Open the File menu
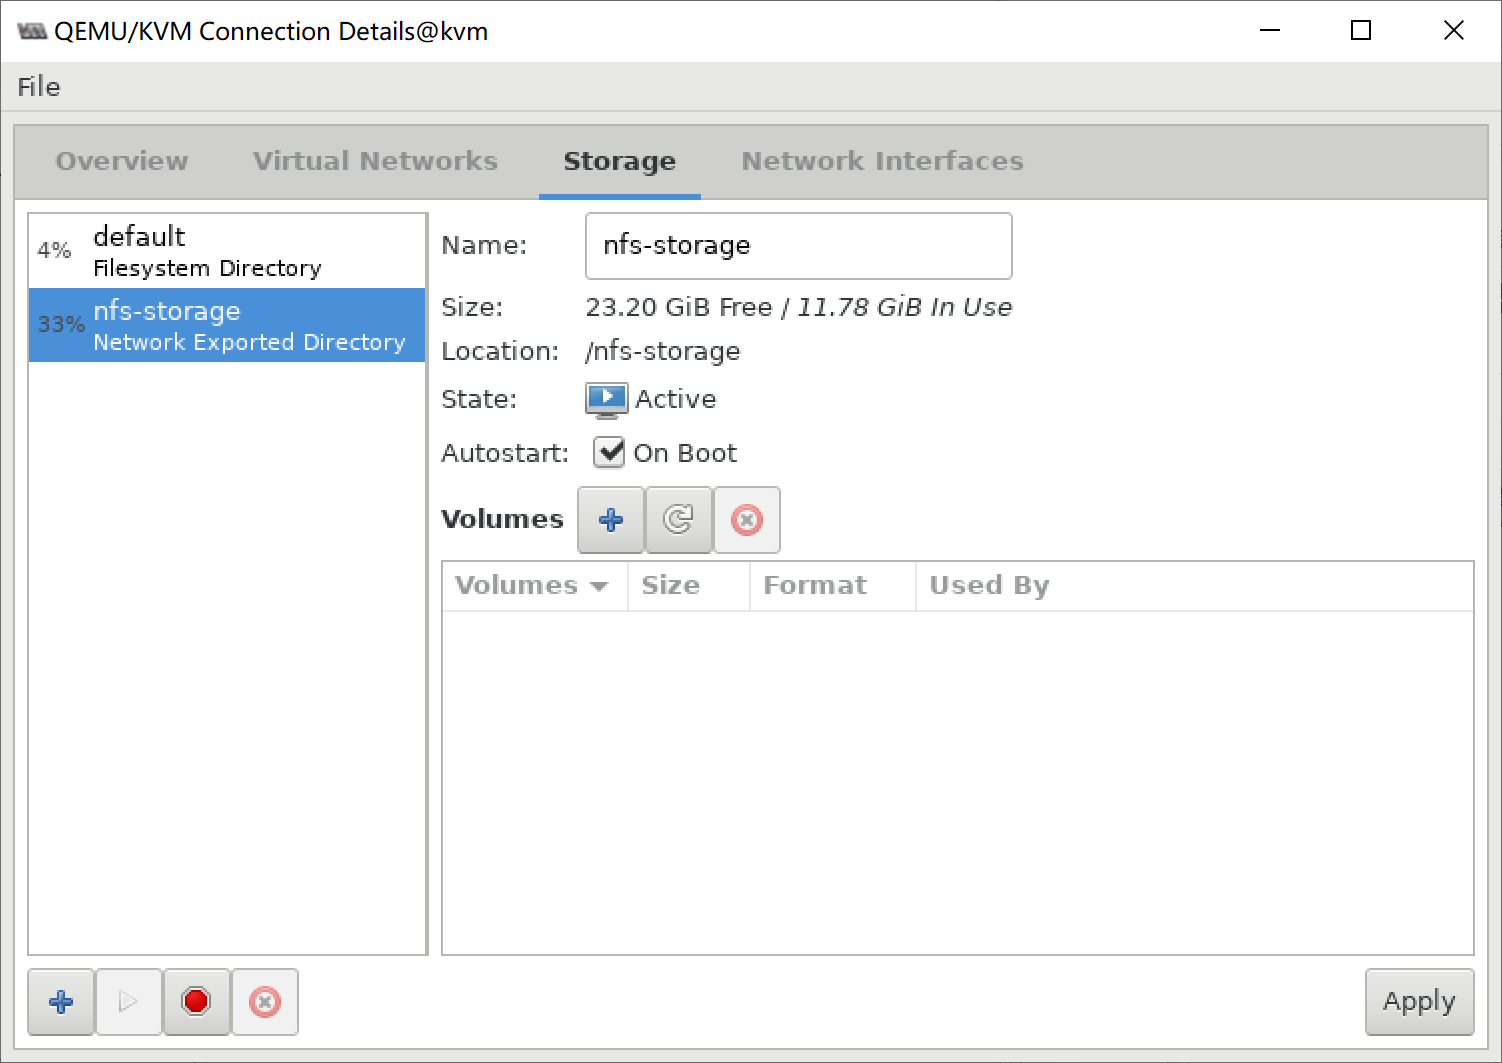The height and width of the screenshot is (1063, 1502). (x=39, y=87)
